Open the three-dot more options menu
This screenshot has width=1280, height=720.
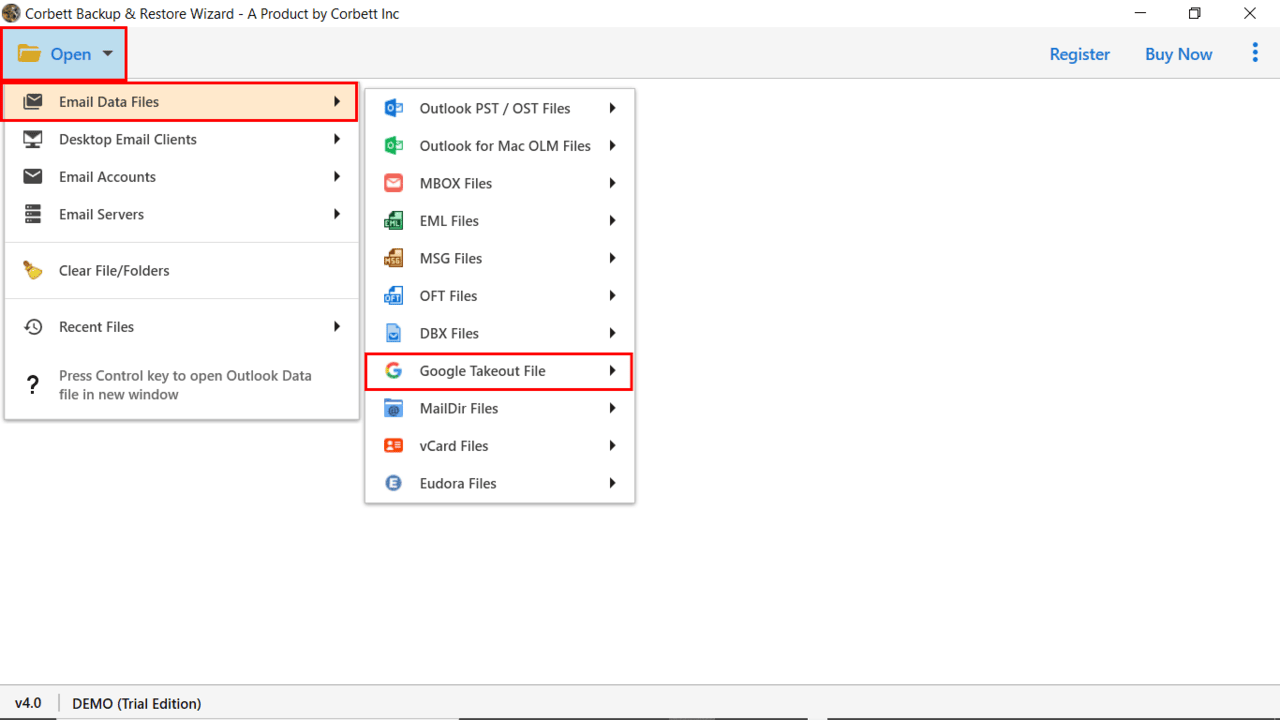pos(1255,53)
